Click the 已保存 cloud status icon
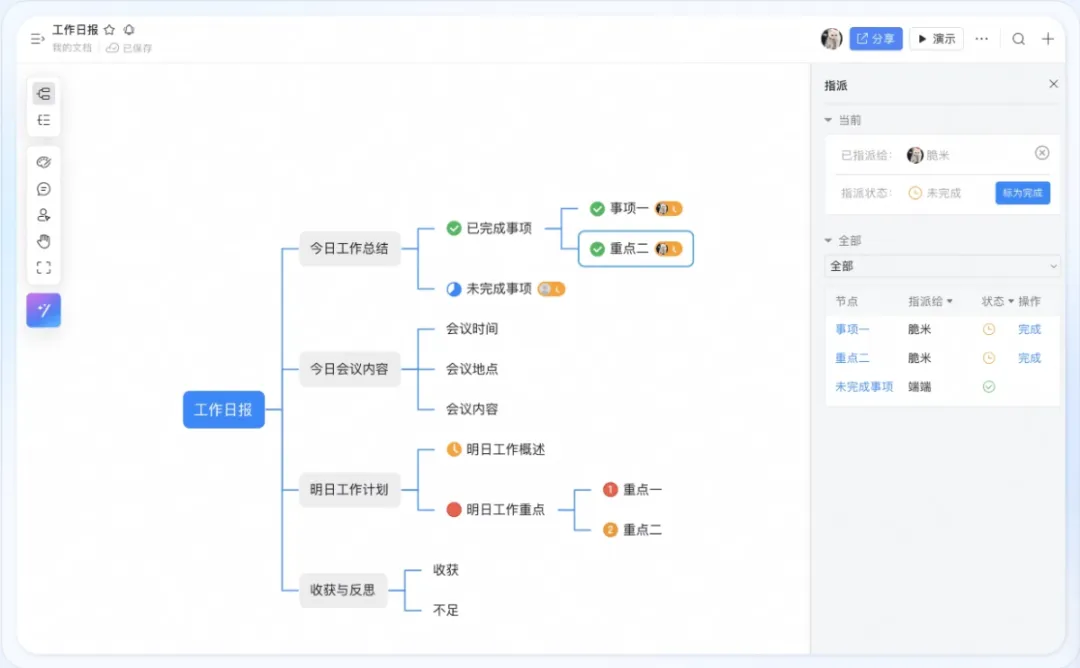Viewport: 1080px width, 668px height. pyautogui.click(x=112, y=48)
